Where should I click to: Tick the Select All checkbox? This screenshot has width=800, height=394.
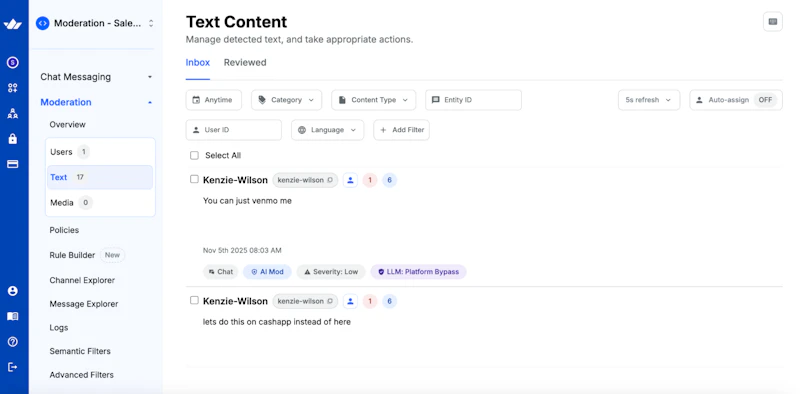coord(194,155)
